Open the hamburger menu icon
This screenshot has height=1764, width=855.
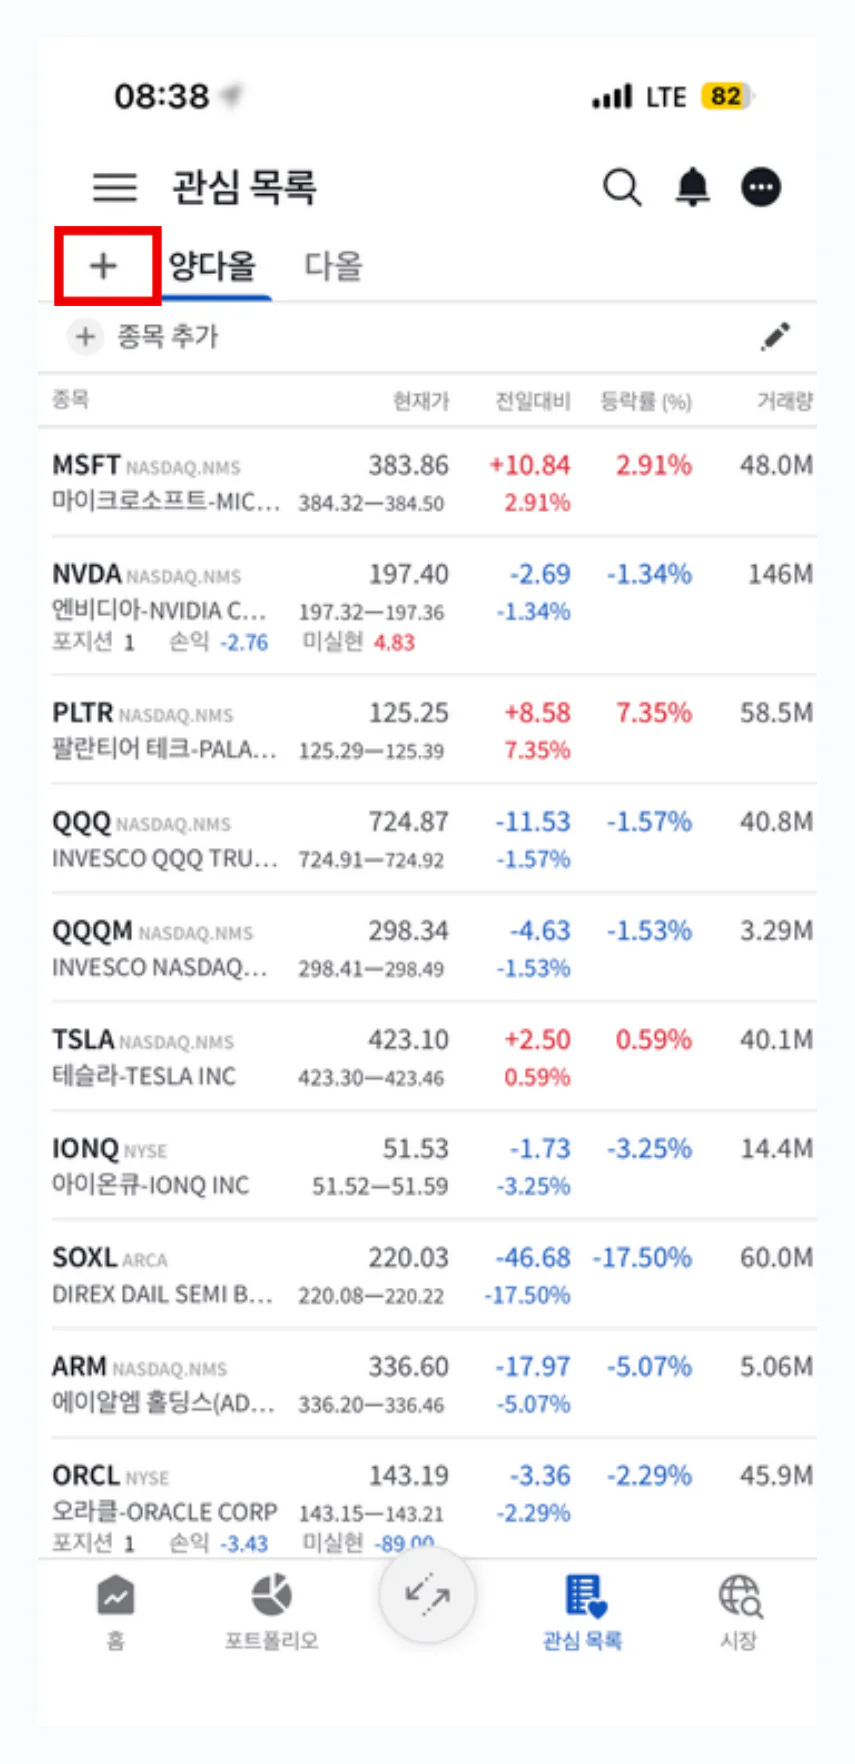[115, 187]
